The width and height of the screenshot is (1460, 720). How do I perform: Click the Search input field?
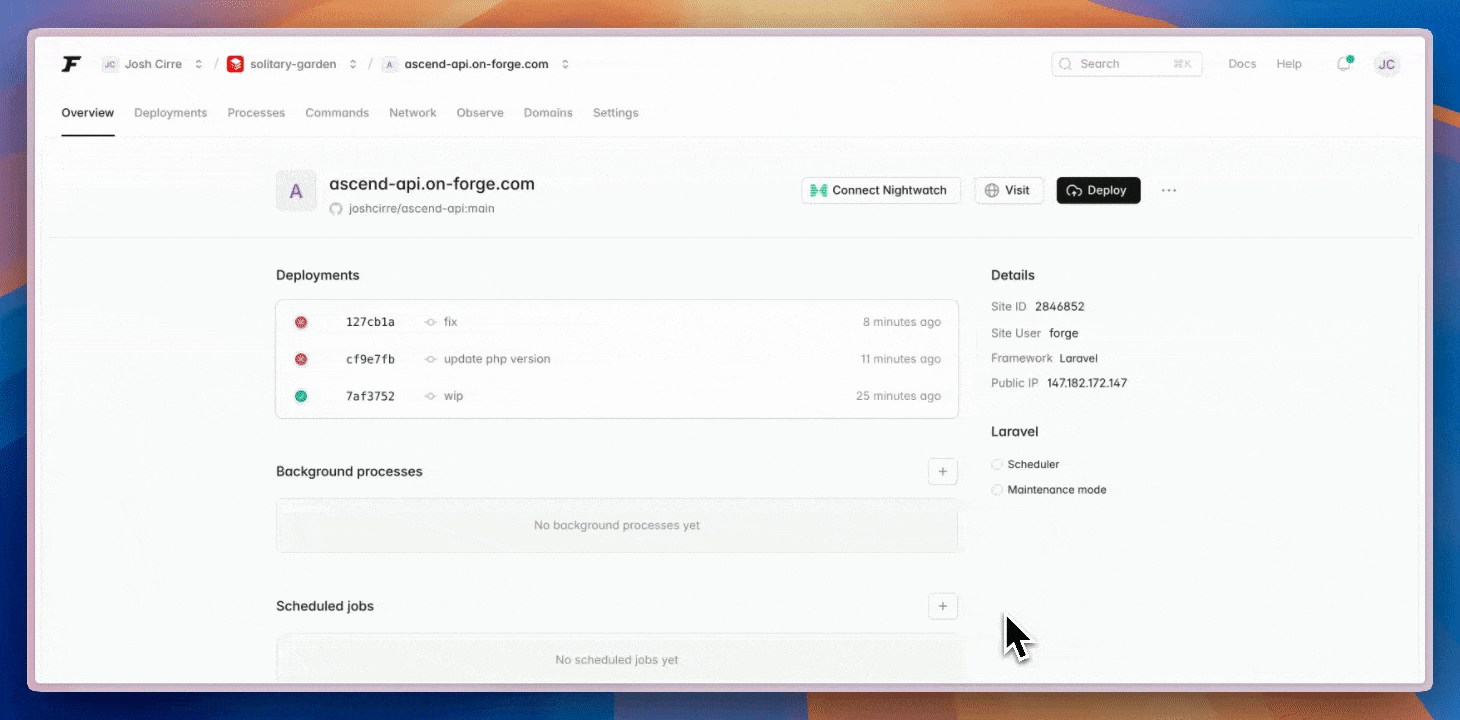pos(1120,64)
